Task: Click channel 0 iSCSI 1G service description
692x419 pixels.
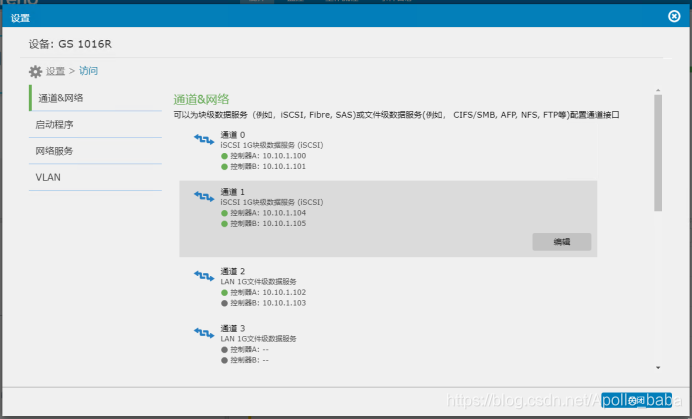Action: (x=272, y=145)
